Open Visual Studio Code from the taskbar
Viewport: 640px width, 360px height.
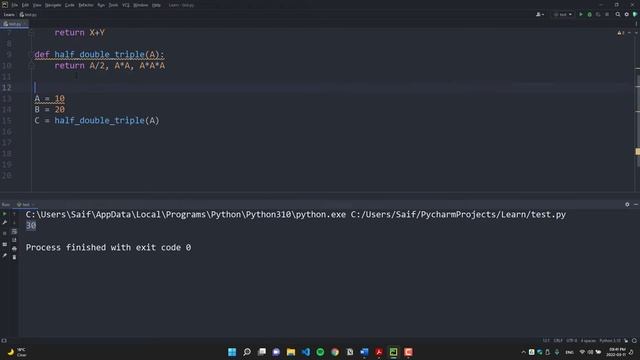click(x=306, y=352)
